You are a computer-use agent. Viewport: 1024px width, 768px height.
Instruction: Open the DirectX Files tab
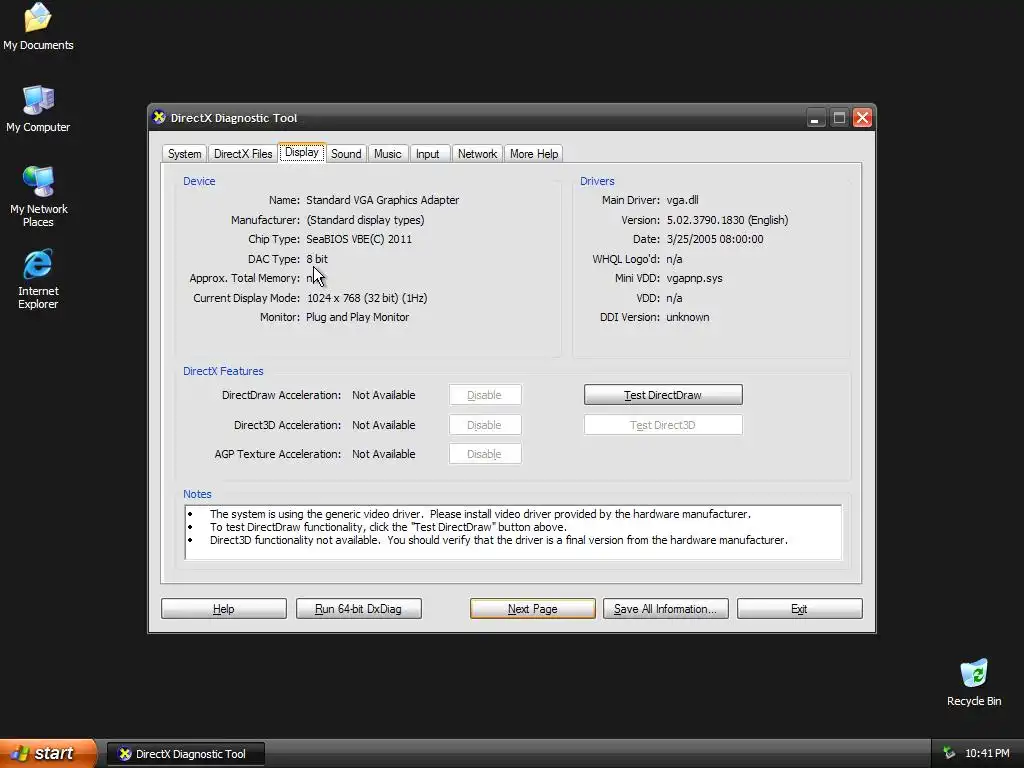(x=243, y=153)
